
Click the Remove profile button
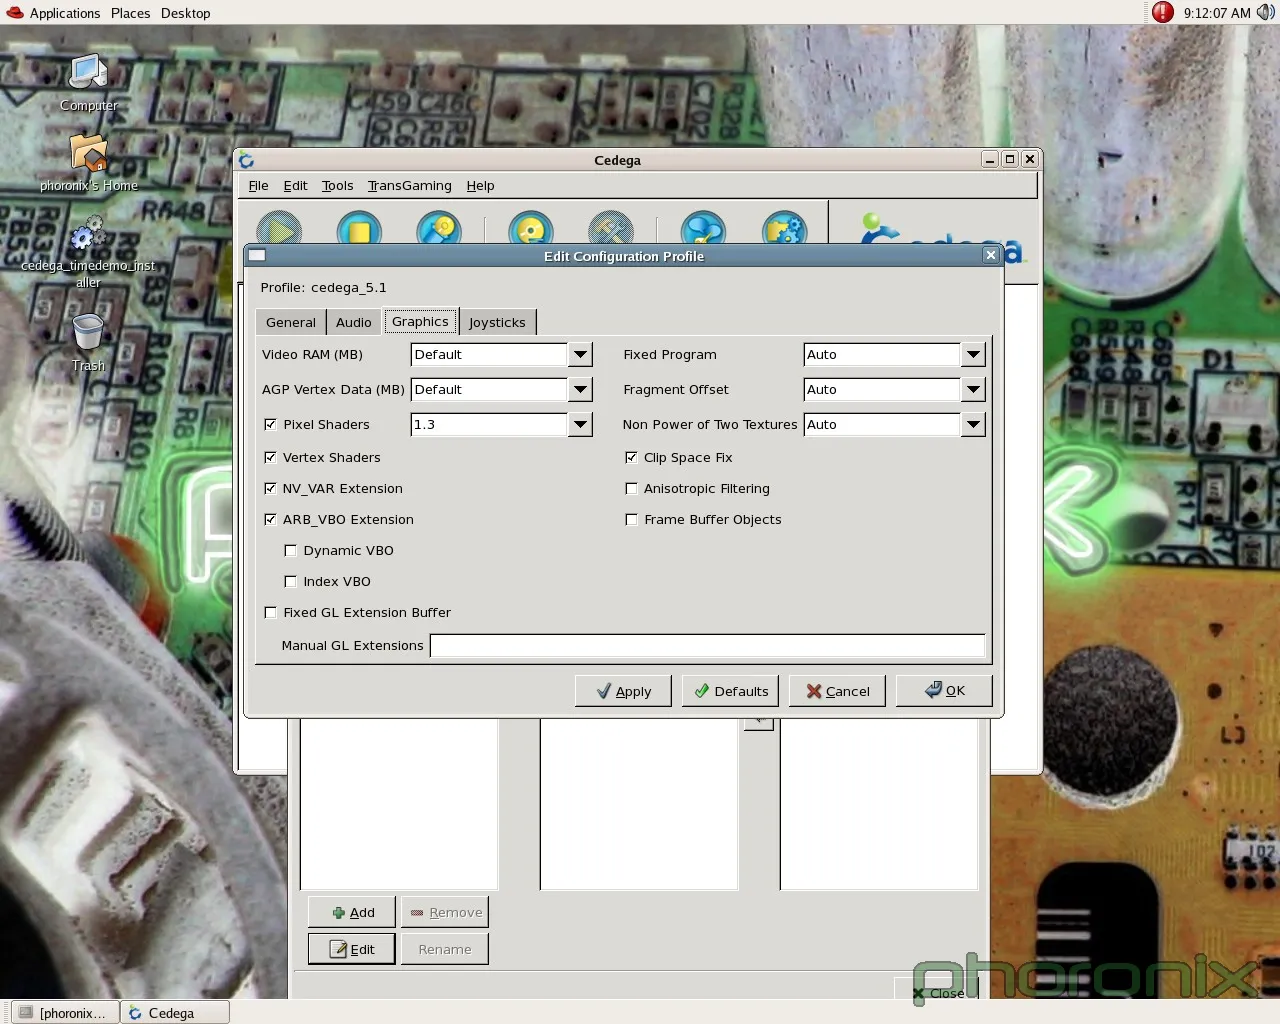(x=445, y=912)
